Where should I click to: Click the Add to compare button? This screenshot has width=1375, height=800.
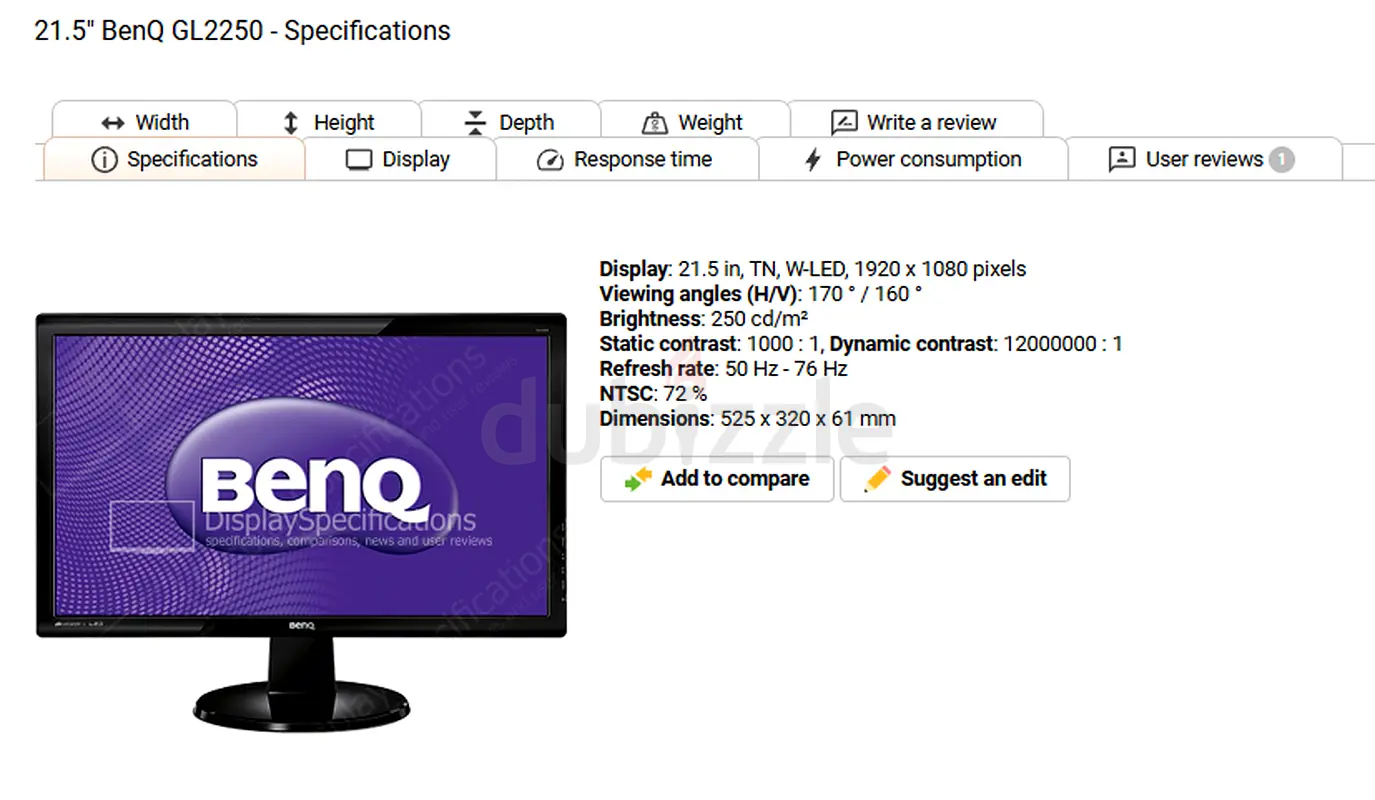point(717,479)
